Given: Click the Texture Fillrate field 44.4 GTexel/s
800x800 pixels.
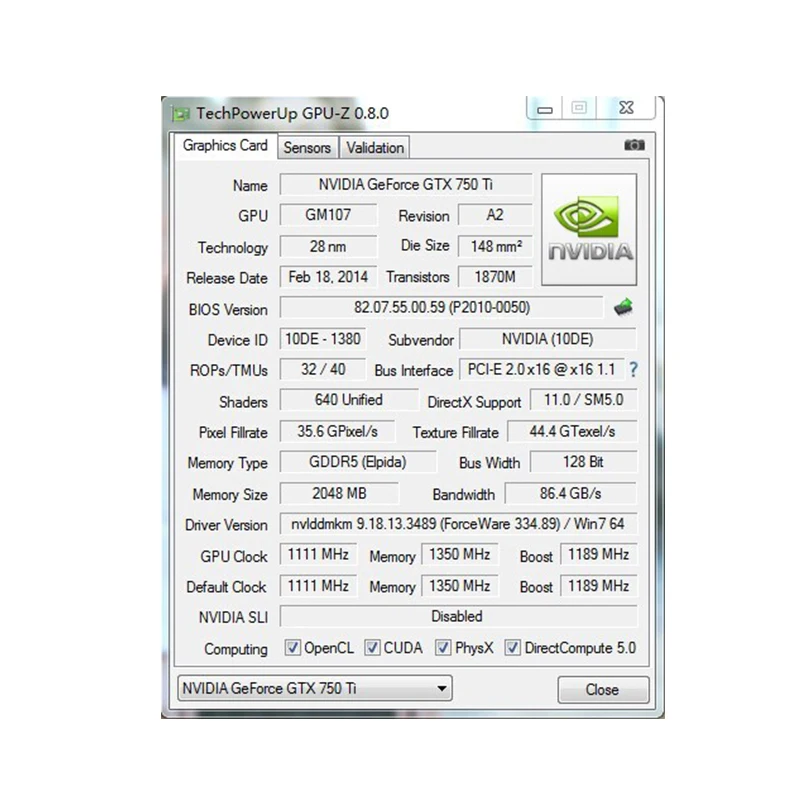Looking at the screenshot, I should pyautogui.click(x=572, y=432).
